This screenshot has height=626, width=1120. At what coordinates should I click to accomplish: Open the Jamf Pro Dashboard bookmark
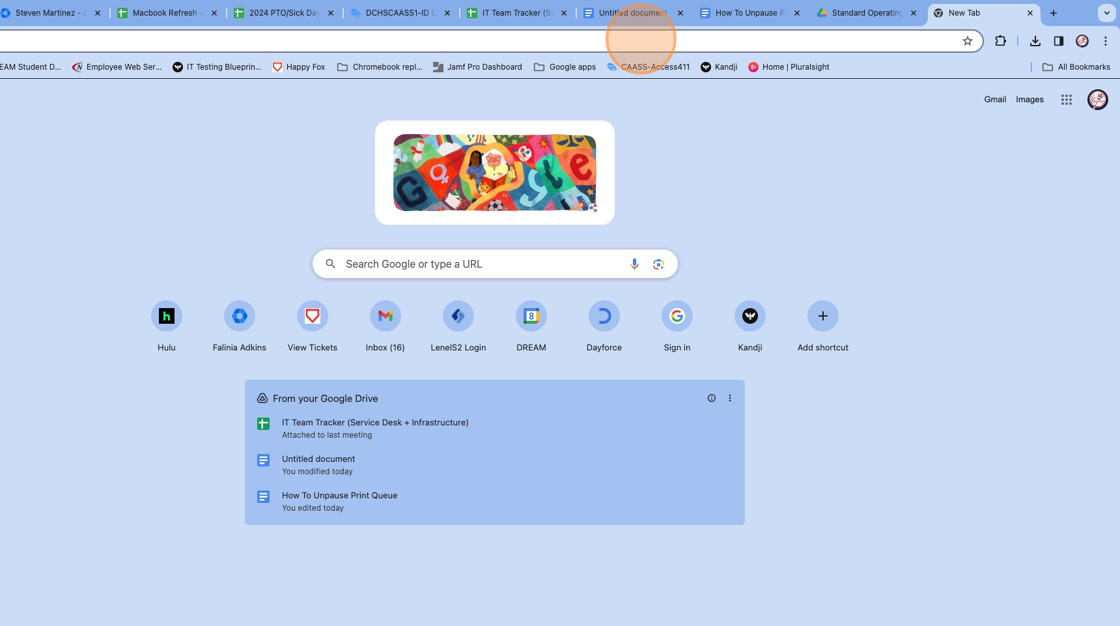tap(477, 66)
